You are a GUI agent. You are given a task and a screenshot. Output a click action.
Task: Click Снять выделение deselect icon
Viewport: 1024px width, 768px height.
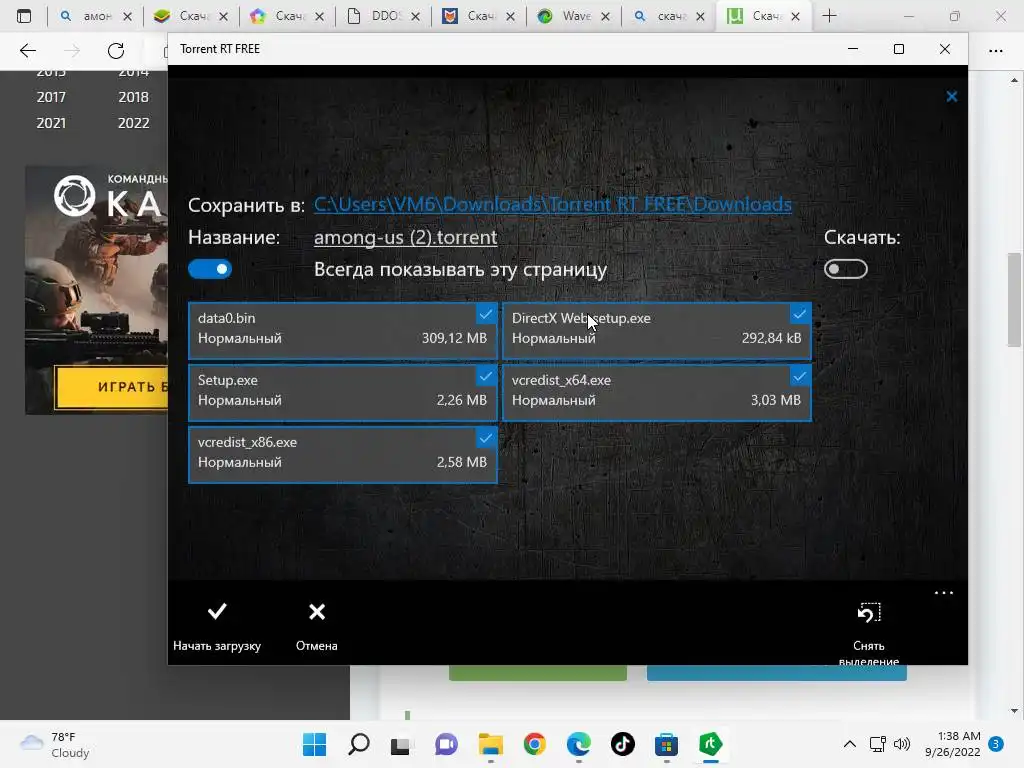click(869, 613)
